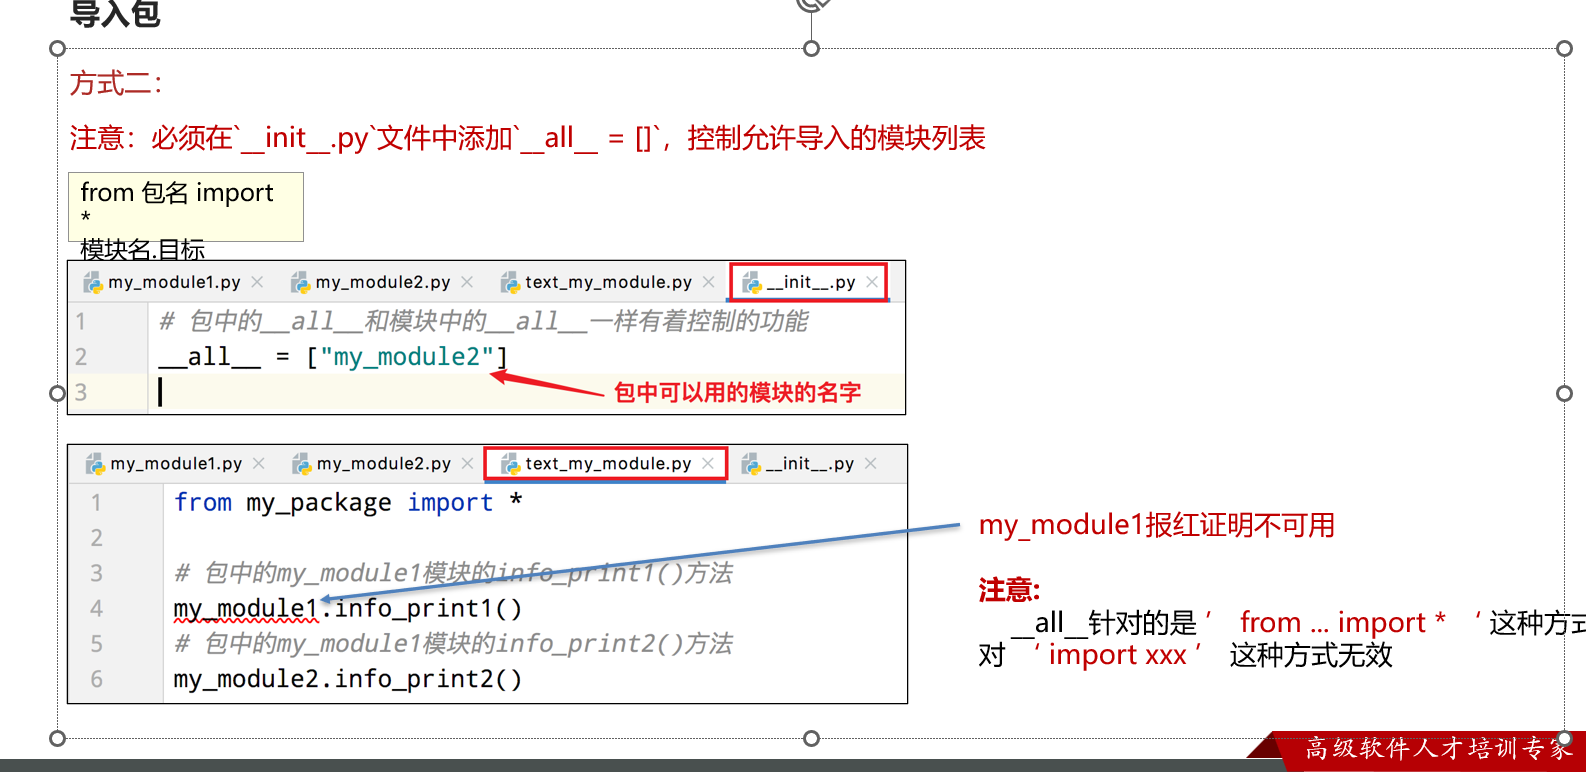1586x772 pixels.
Task: Click the rotation handle above the selected text box
Action: [x=813, y=3]
